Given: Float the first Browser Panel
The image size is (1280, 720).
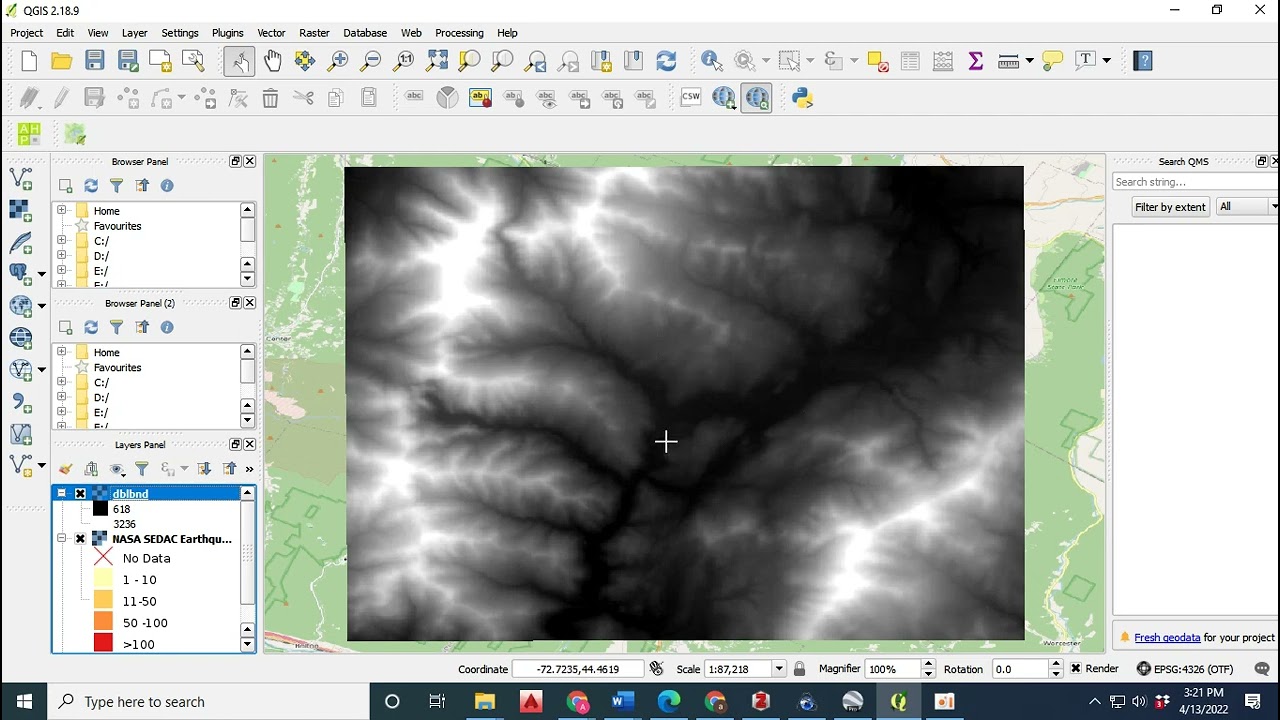Looking at the screenshot, I should [x=236, y=162].
